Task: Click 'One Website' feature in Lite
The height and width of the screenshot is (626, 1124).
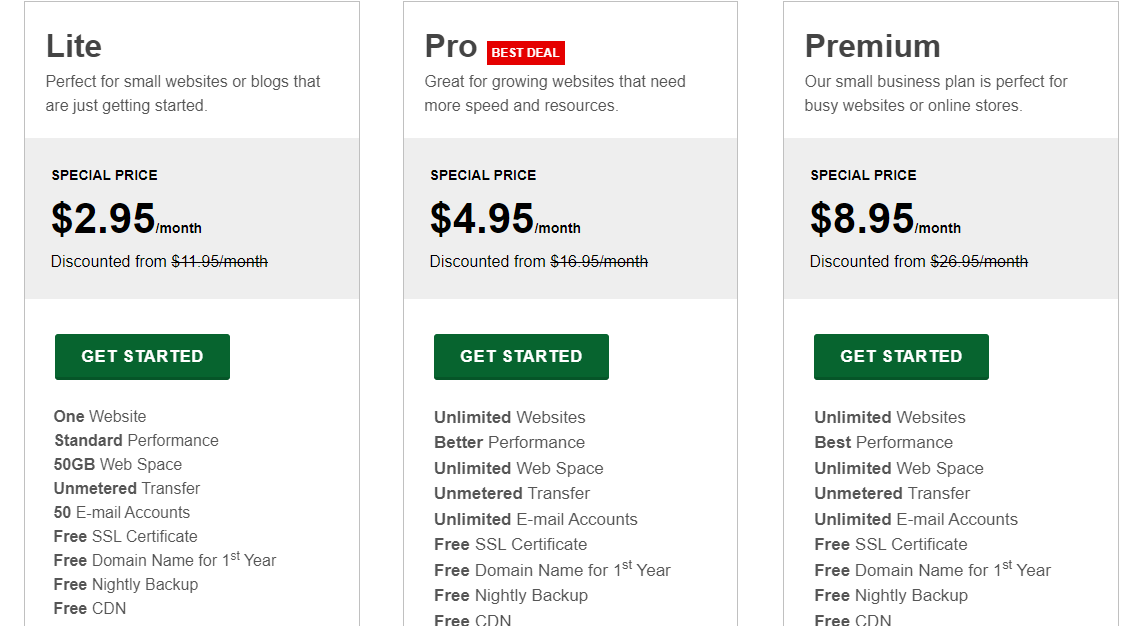Action: tap(100, 417)
